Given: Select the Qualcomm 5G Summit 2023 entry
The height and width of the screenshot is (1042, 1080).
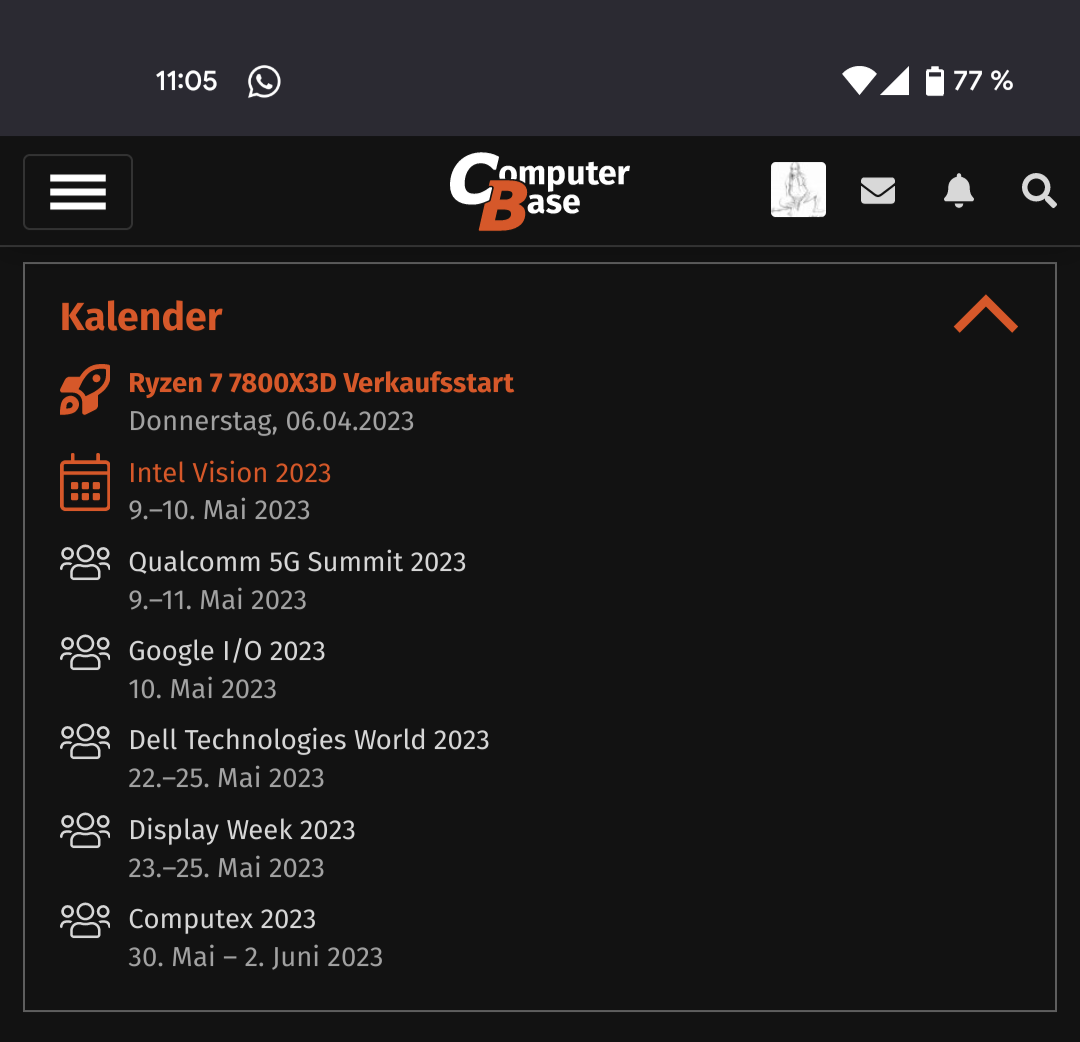Looking at the screenshot, I should click(x=297, y=562).
